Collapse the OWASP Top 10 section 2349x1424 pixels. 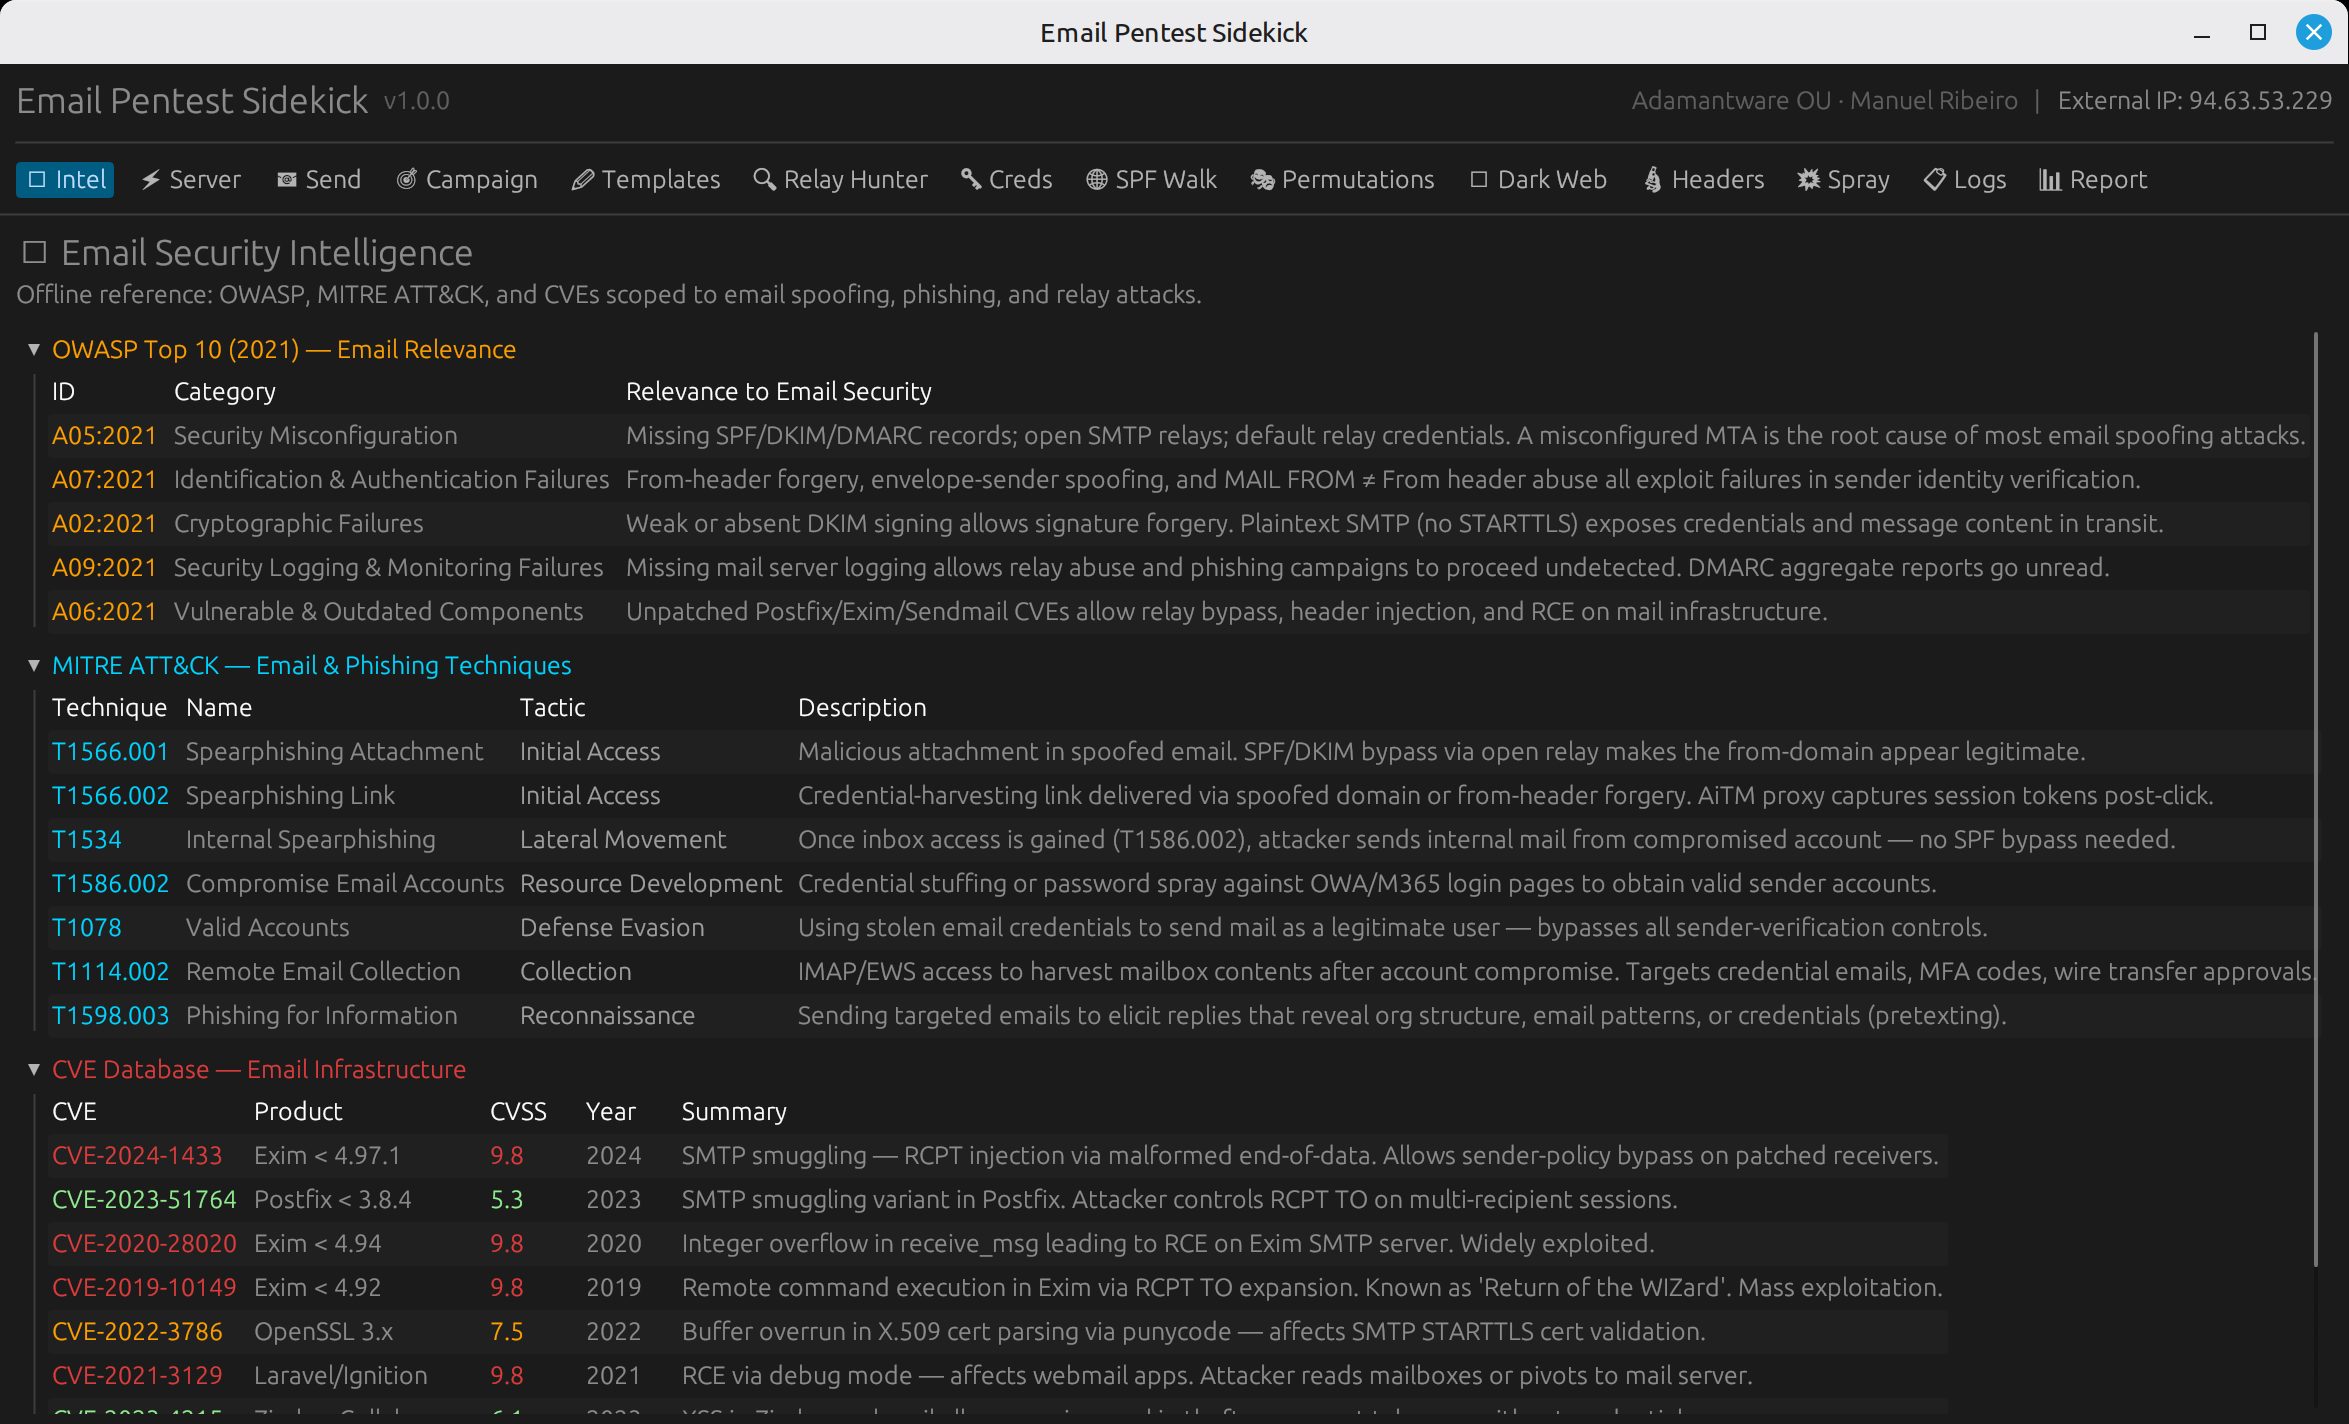tap(34, 349)
